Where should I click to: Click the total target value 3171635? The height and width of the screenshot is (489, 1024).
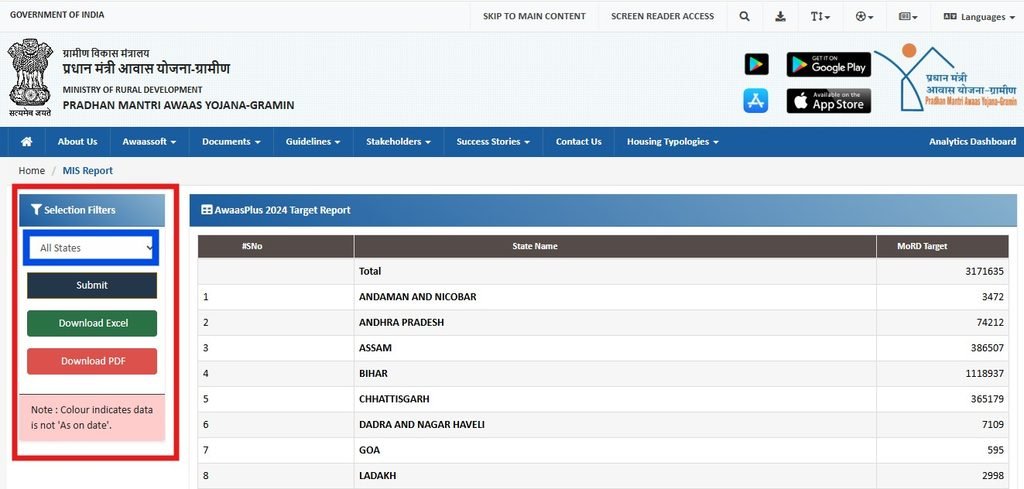984,271
